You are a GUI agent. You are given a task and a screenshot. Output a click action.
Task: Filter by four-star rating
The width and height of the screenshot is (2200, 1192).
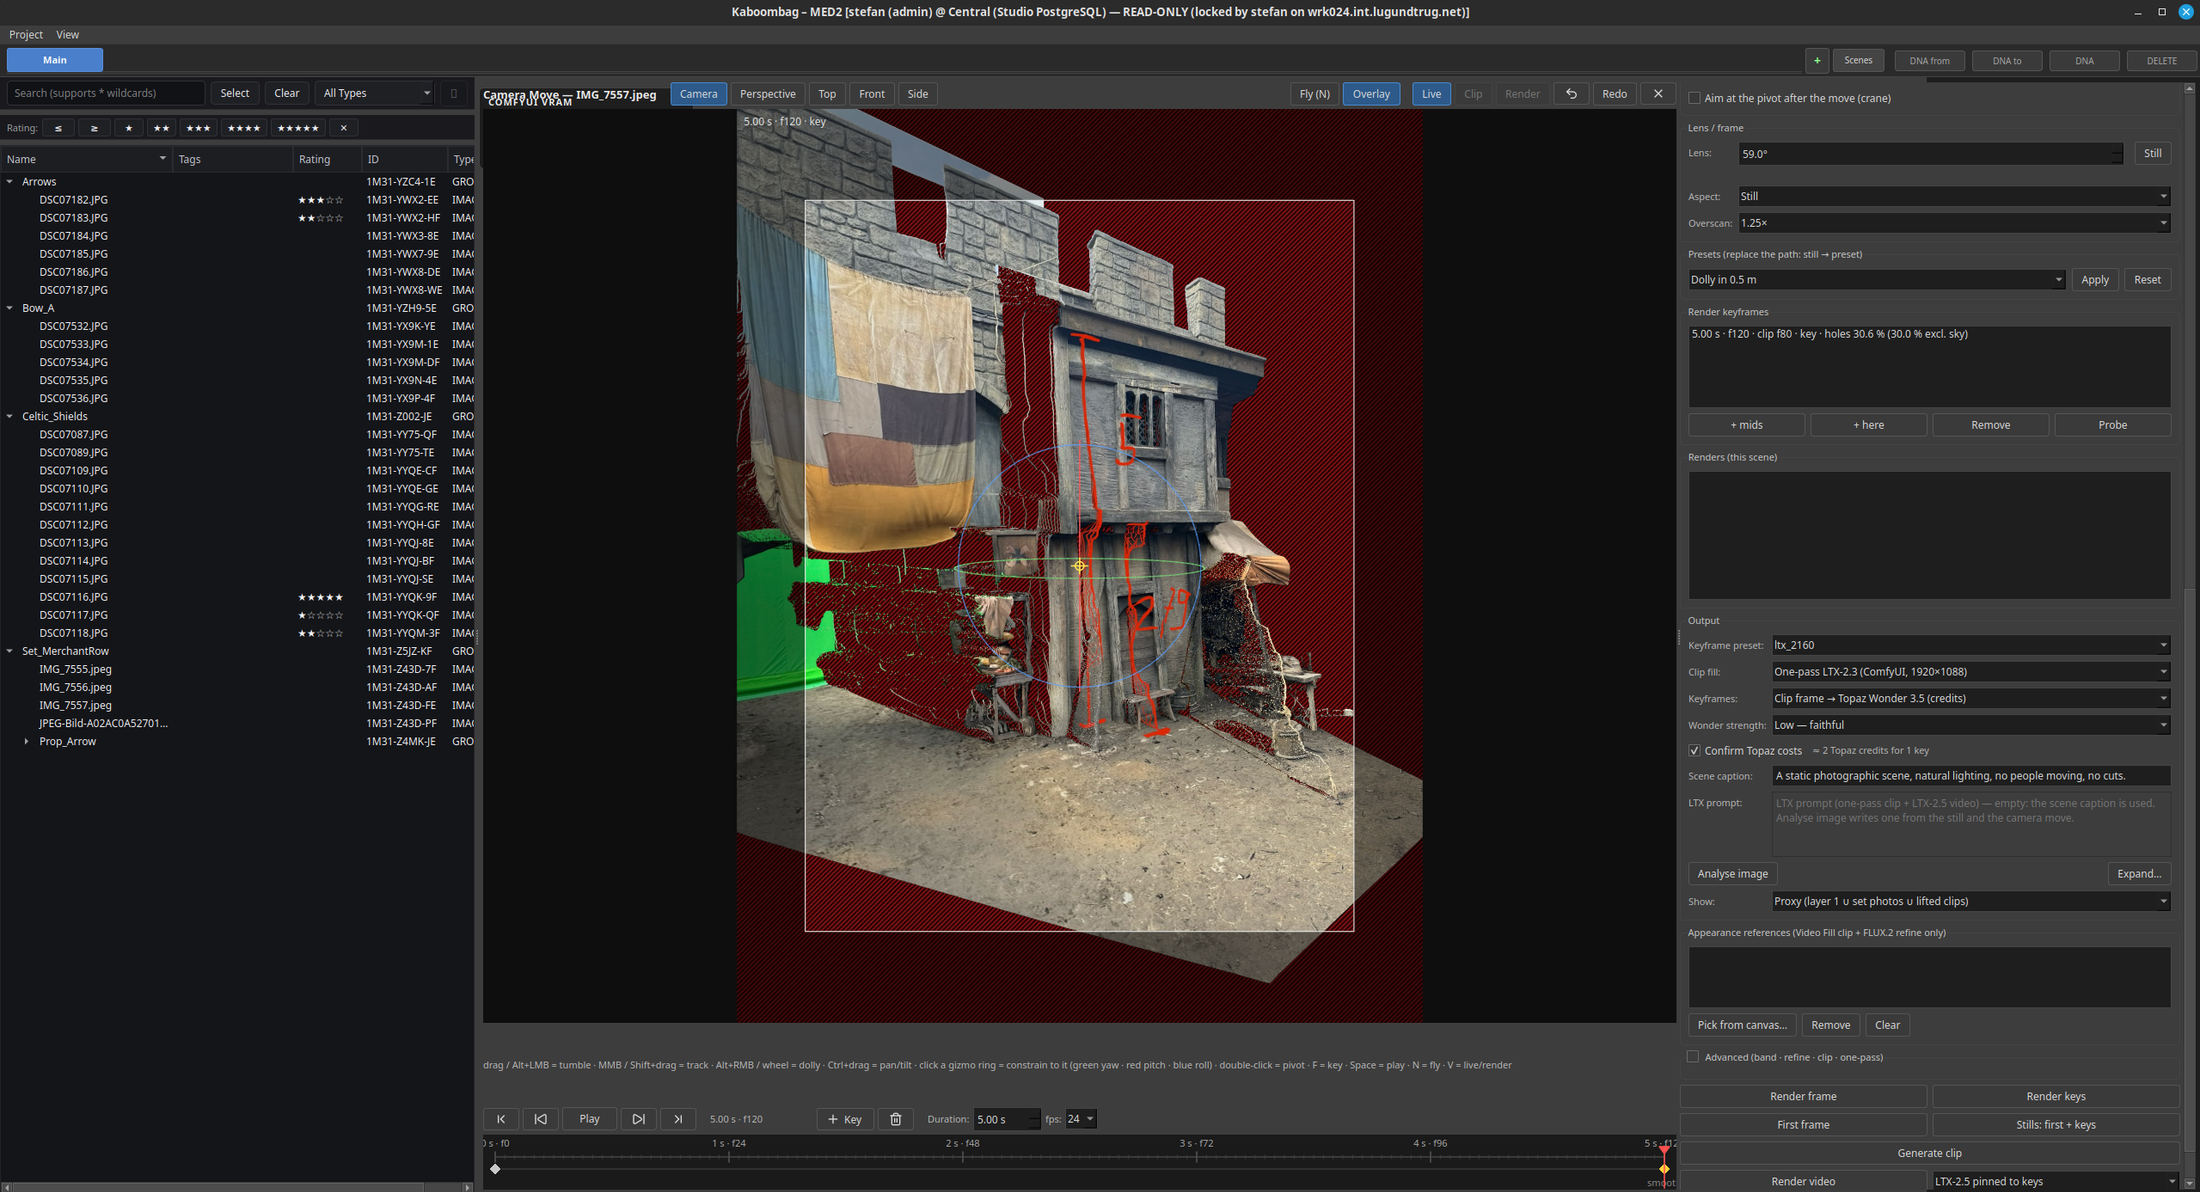click(243, 128)
